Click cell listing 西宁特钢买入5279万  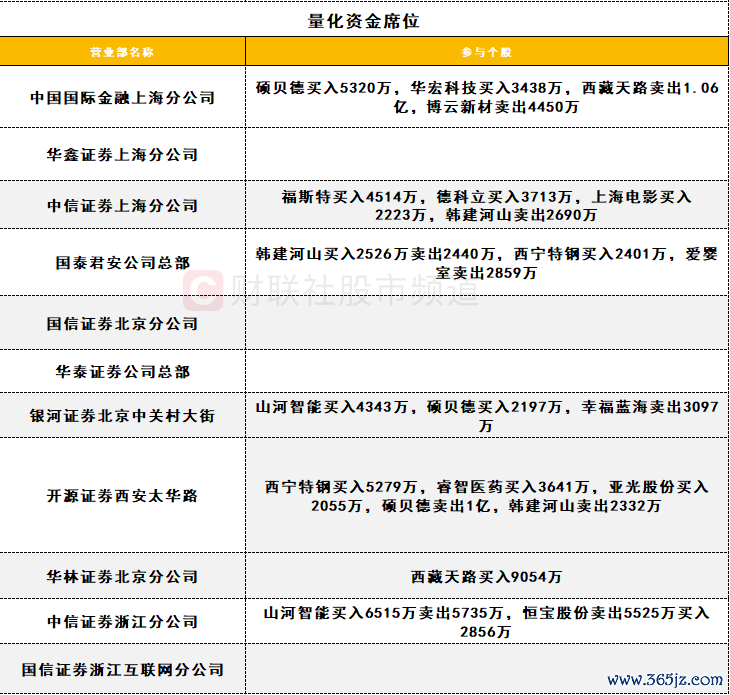click(487, 496)
